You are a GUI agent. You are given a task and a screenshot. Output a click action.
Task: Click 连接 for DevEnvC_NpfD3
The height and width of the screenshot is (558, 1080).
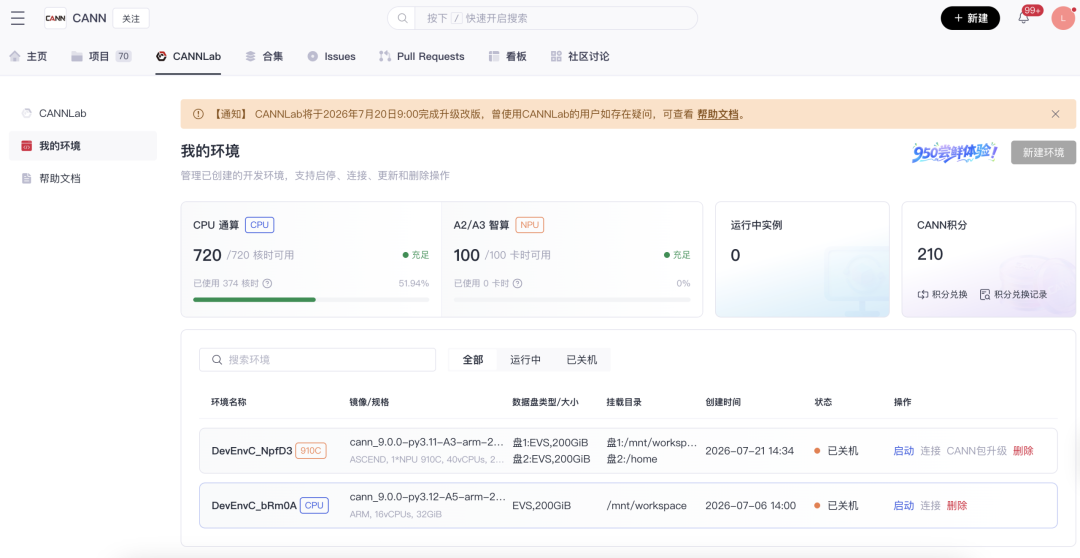(931, 451)
